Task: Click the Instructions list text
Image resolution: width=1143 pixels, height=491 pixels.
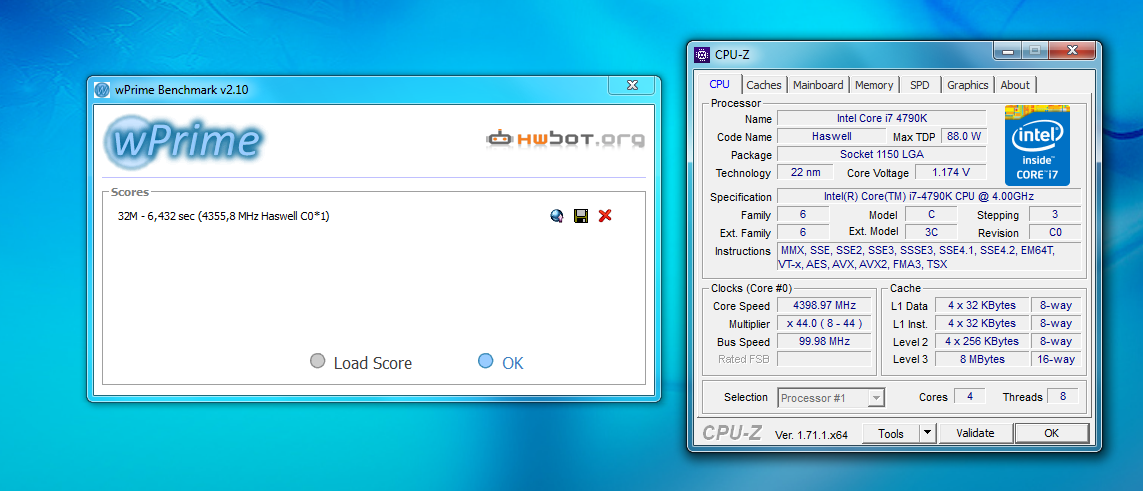Action: 929,257
